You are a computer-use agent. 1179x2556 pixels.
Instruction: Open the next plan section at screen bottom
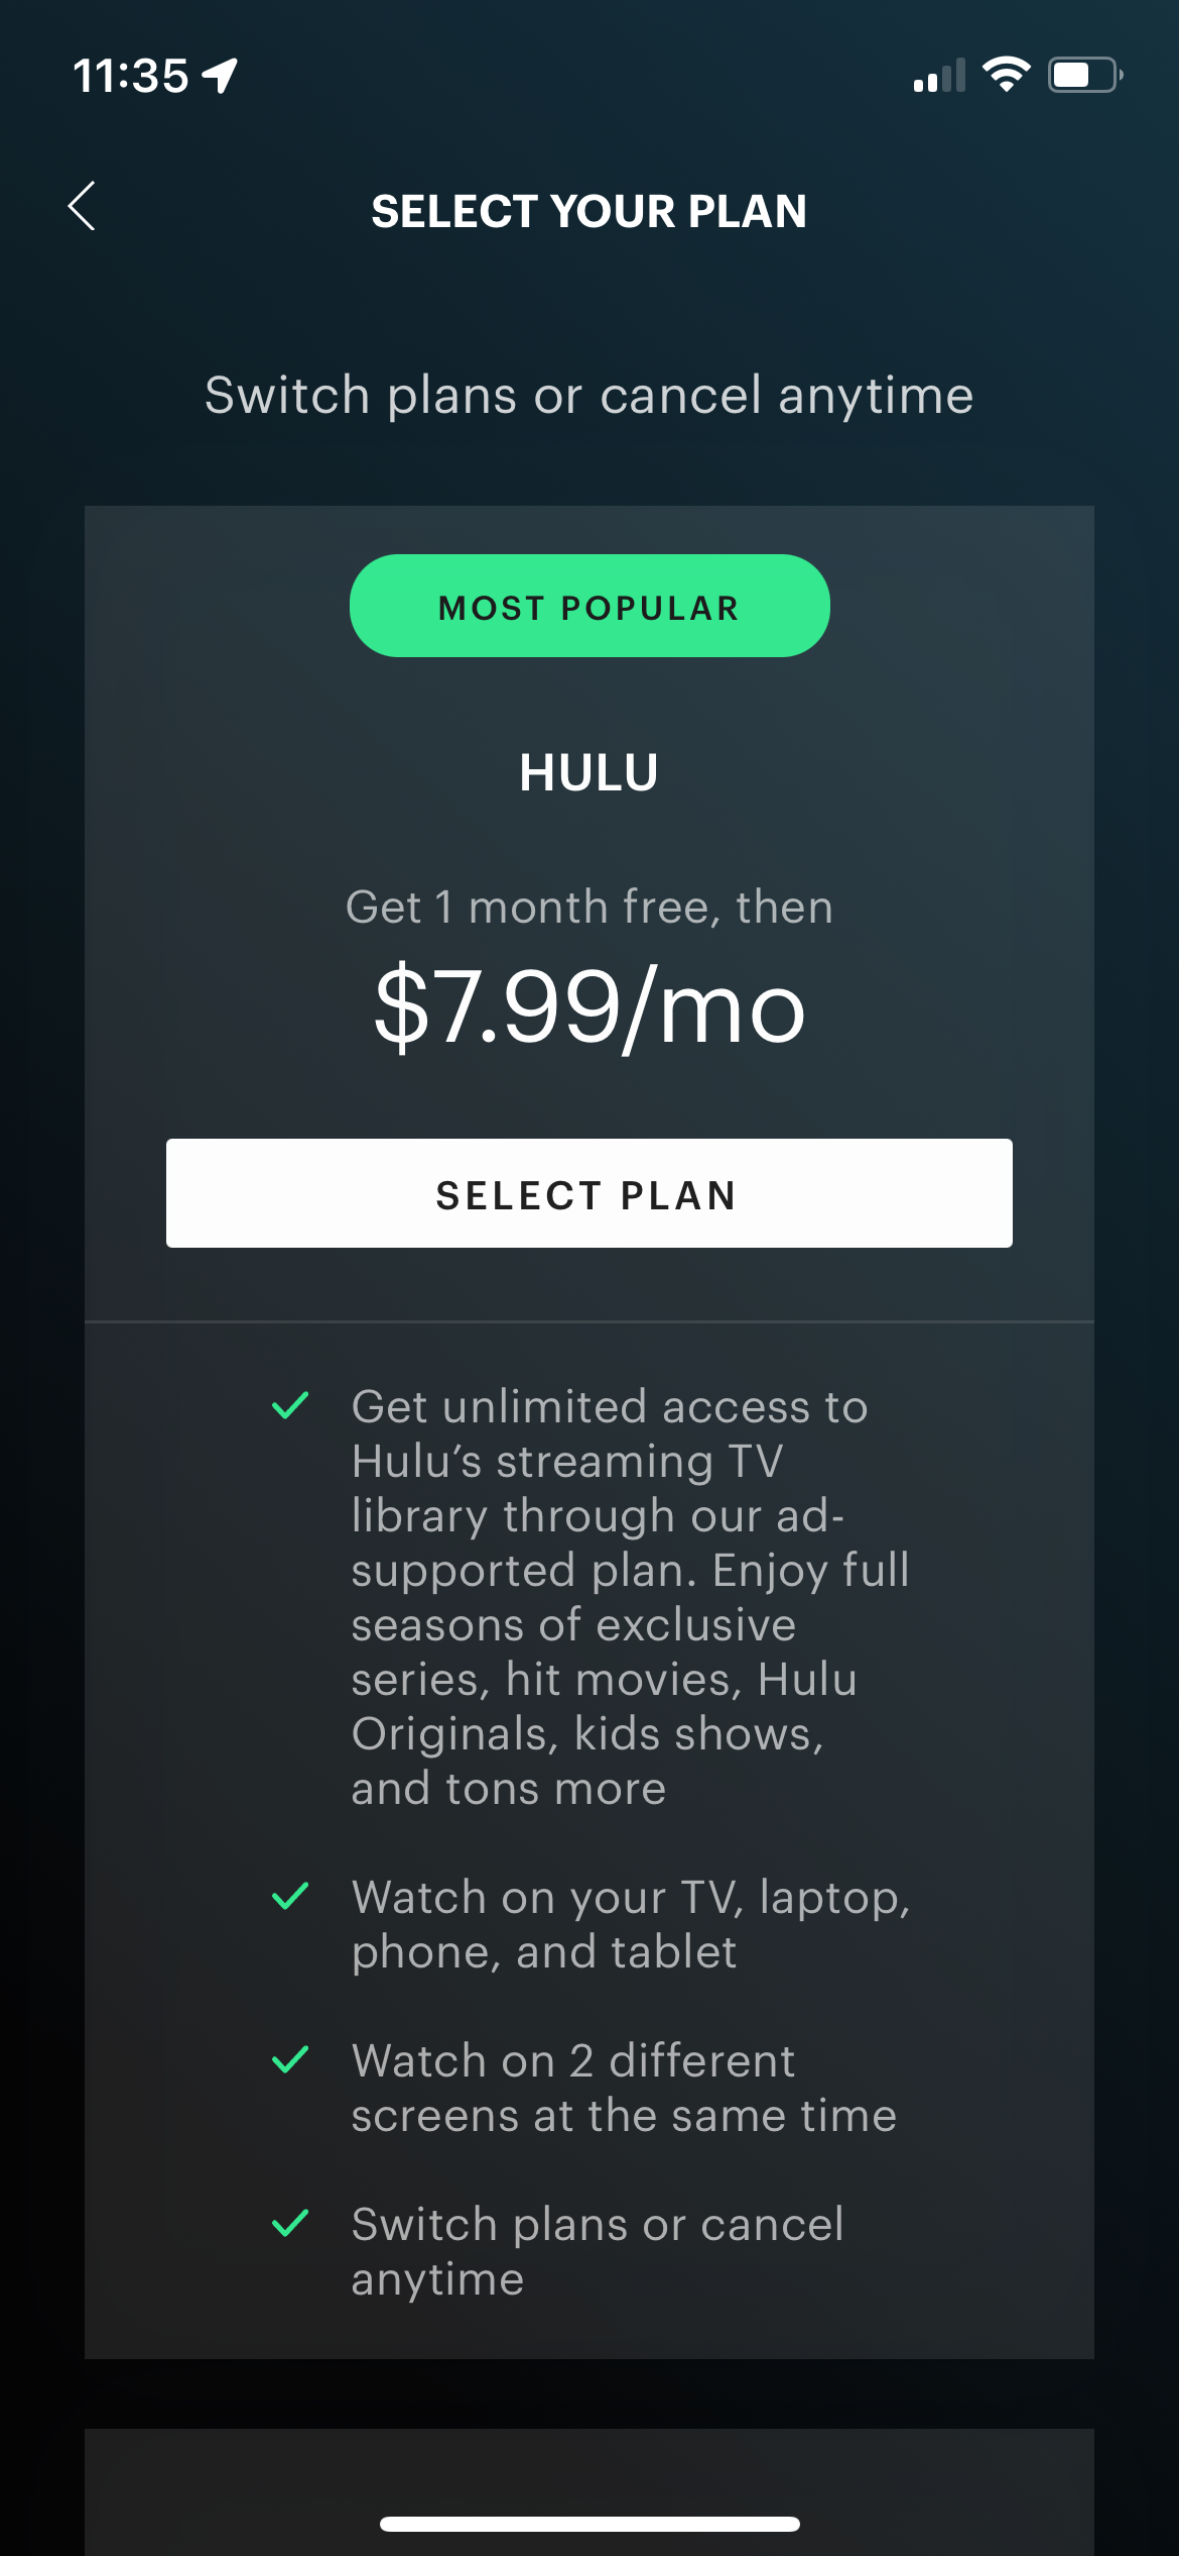(x=590, y=2480)
